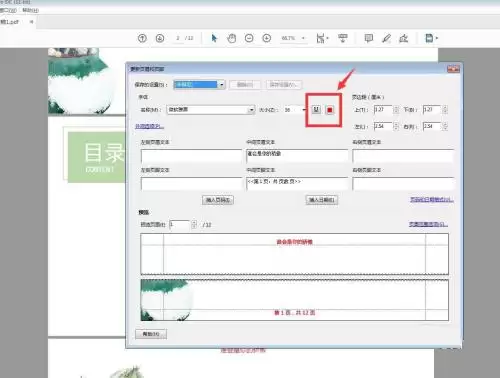Select the arrow selection tool in the toolbar
500x378 pixels.
(214, 38)
